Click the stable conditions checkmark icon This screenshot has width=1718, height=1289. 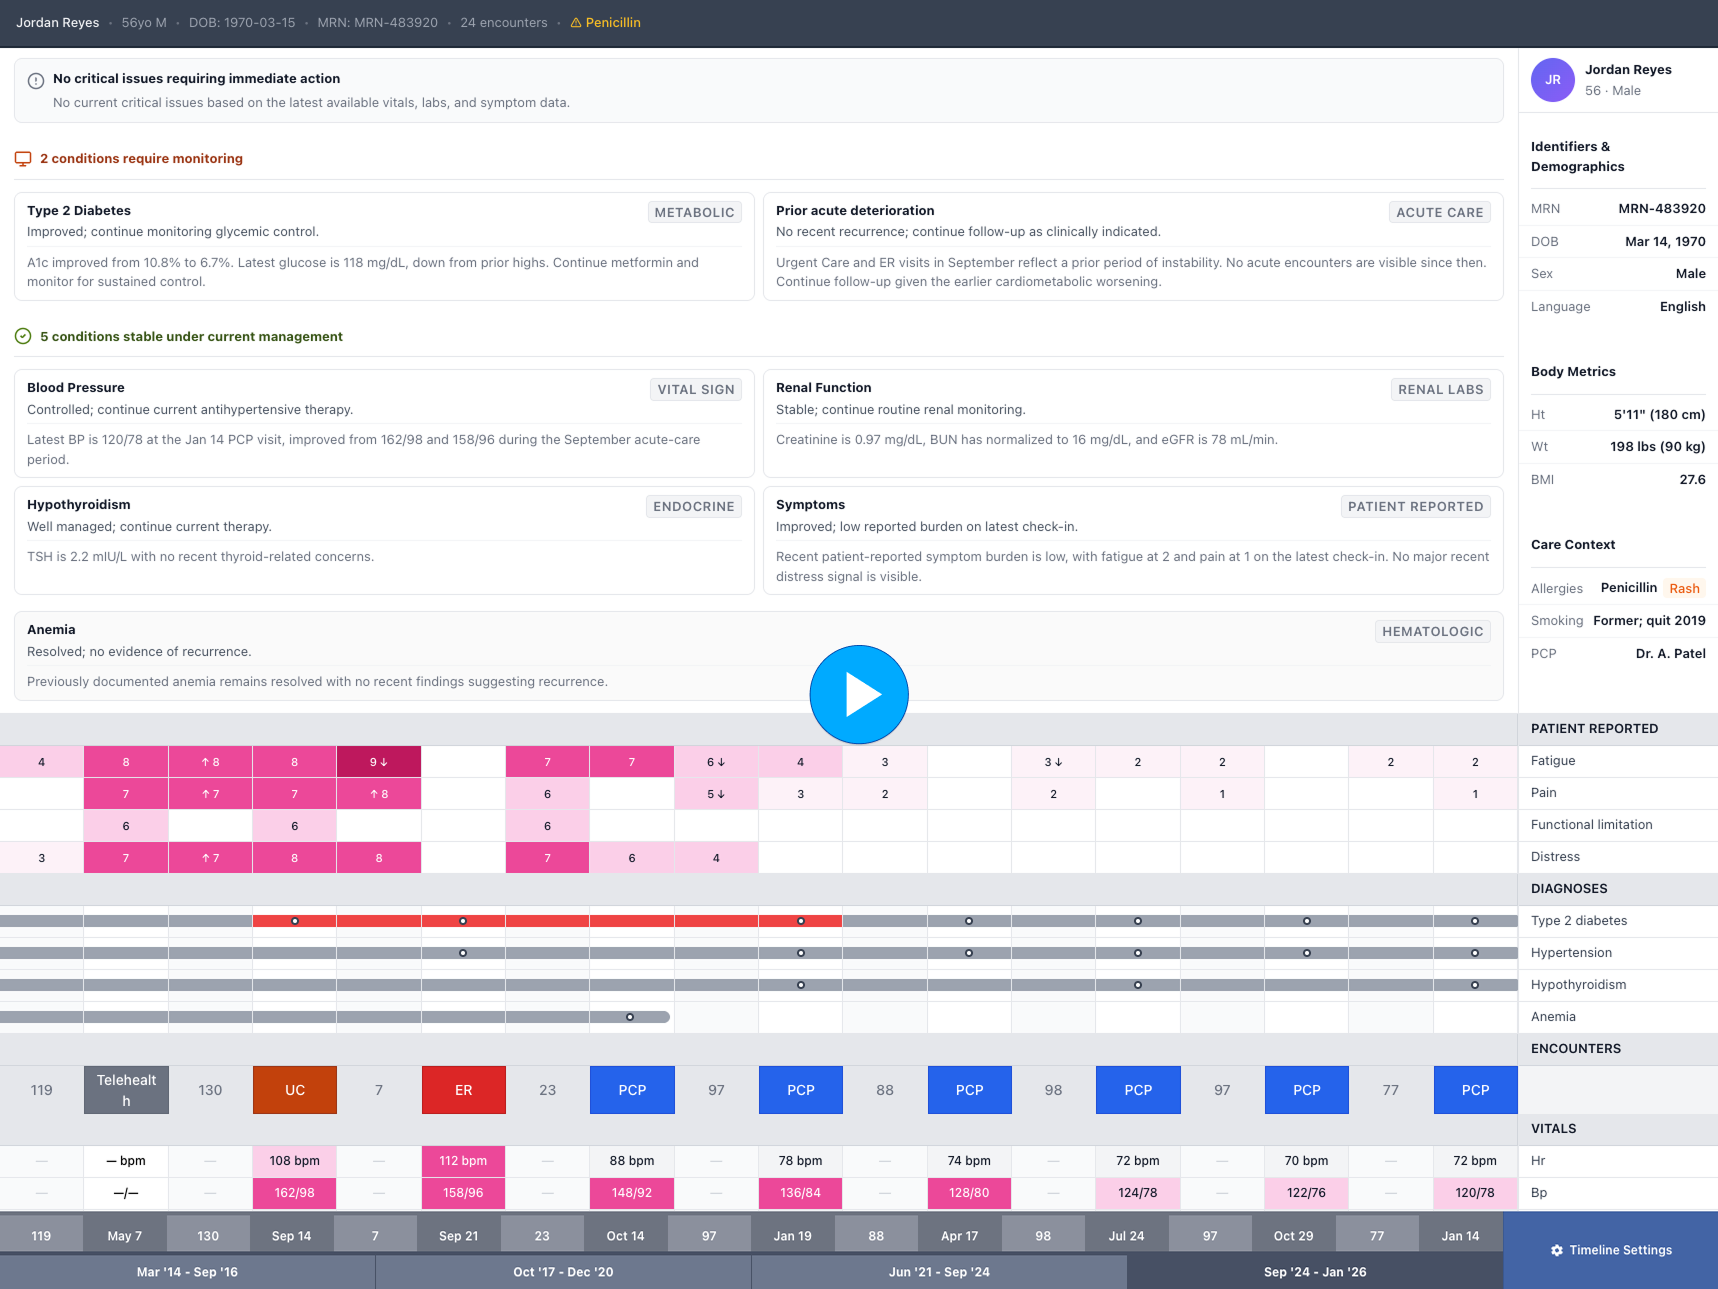[x=23, y=337]
